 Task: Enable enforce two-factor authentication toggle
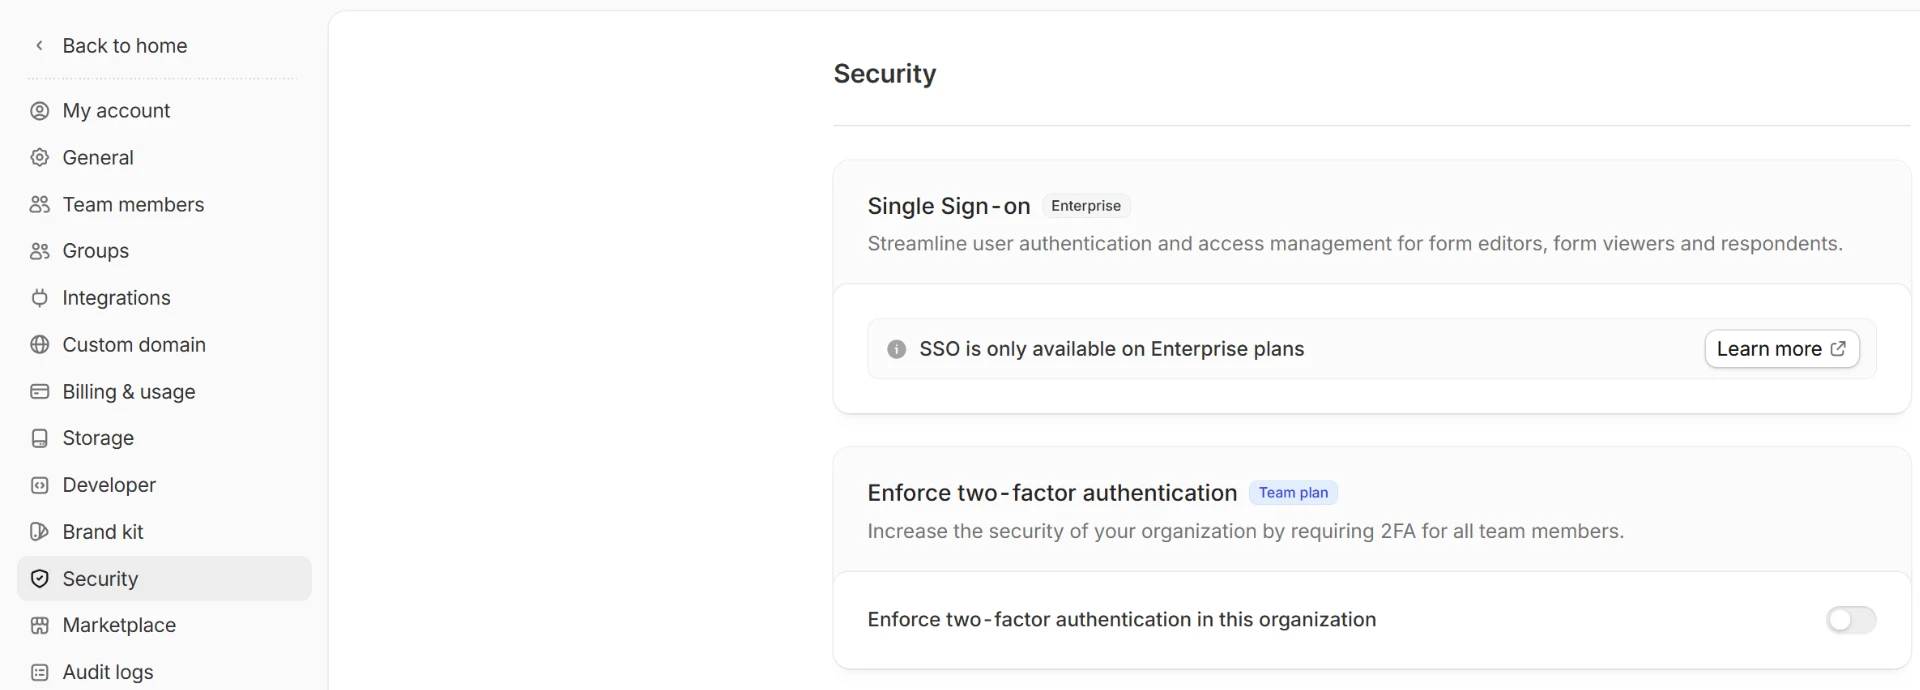1851,620
